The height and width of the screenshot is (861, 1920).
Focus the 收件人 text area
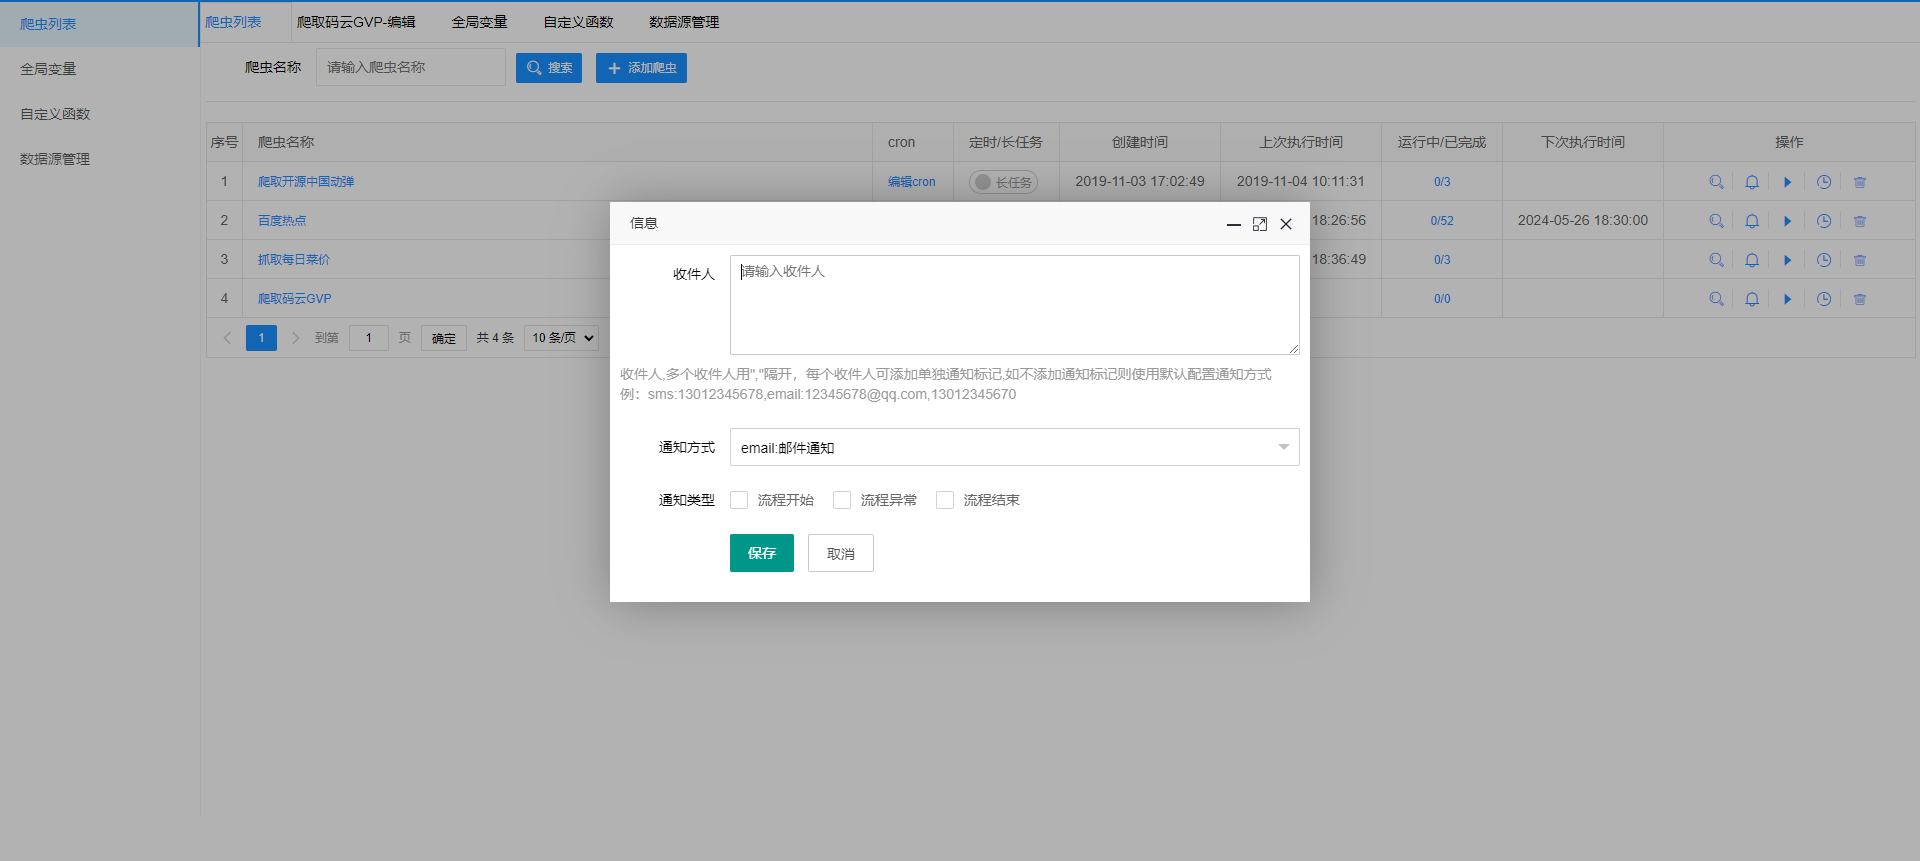(1015, 305)
